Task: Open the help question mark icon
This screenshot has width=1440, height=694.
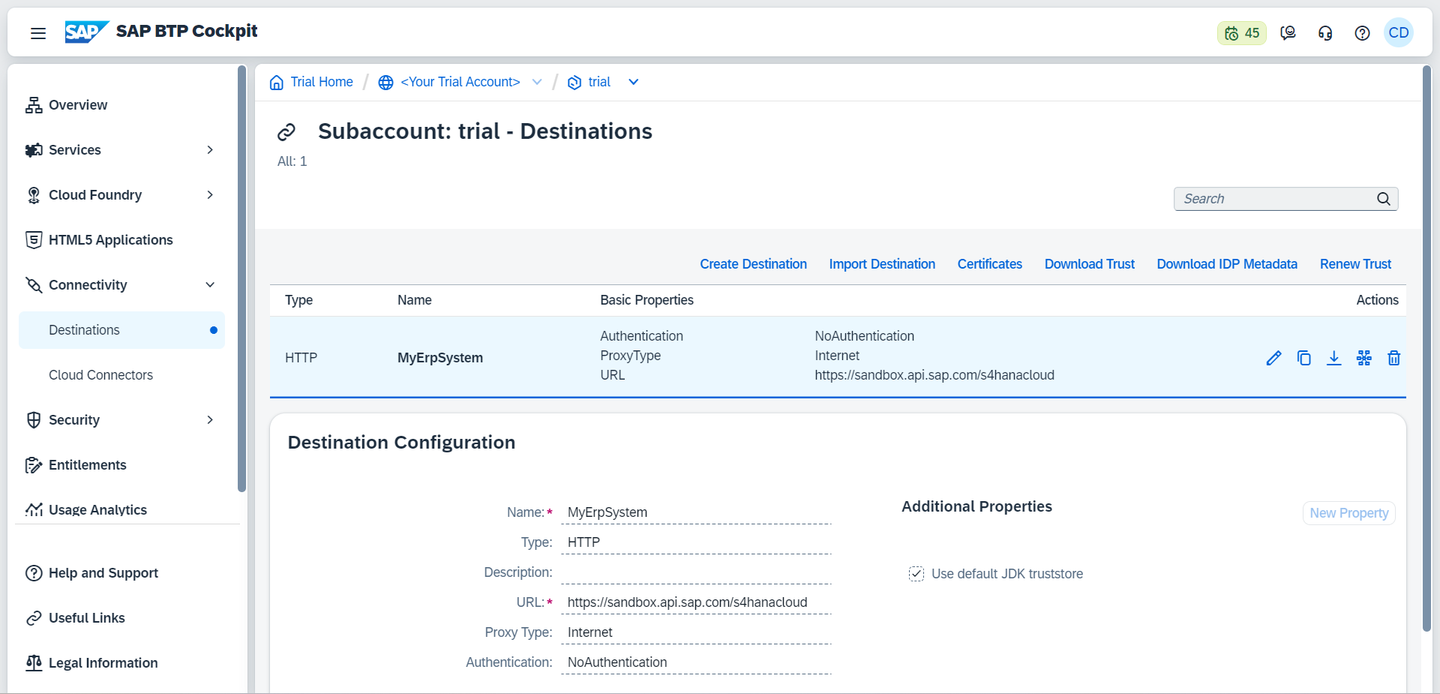Action: click(x=1362, y=33)
